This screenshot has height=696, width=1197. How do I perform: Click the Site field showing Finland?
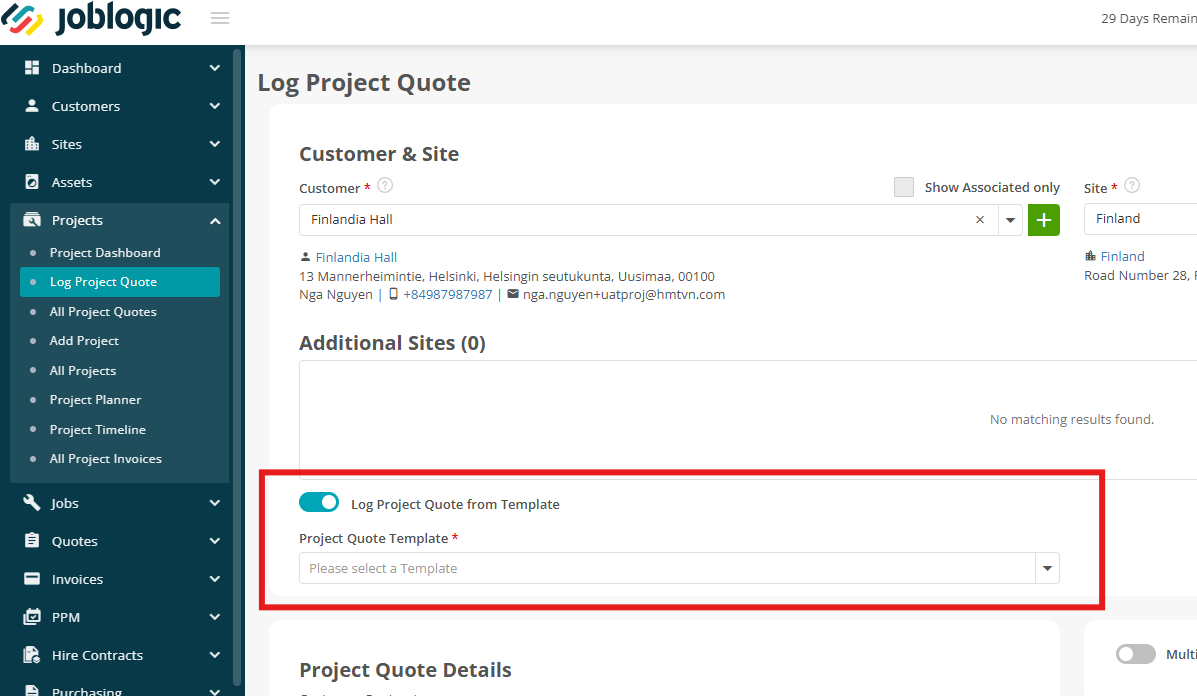1141,219
